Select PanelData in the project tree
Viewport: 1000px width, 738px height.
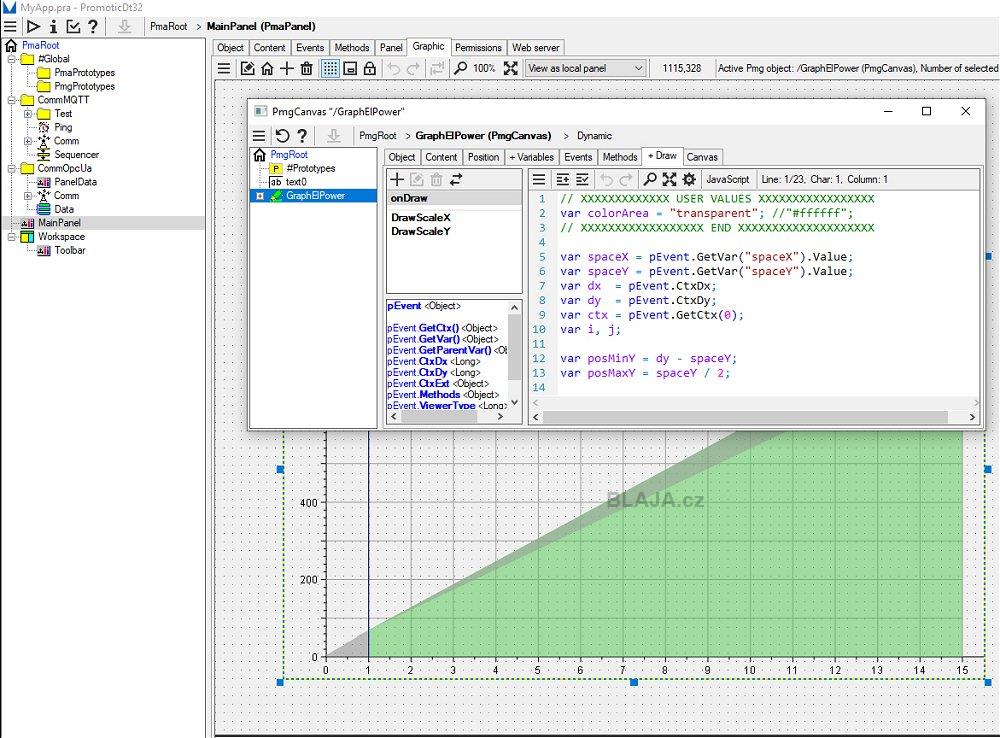[x=75, y=182]
